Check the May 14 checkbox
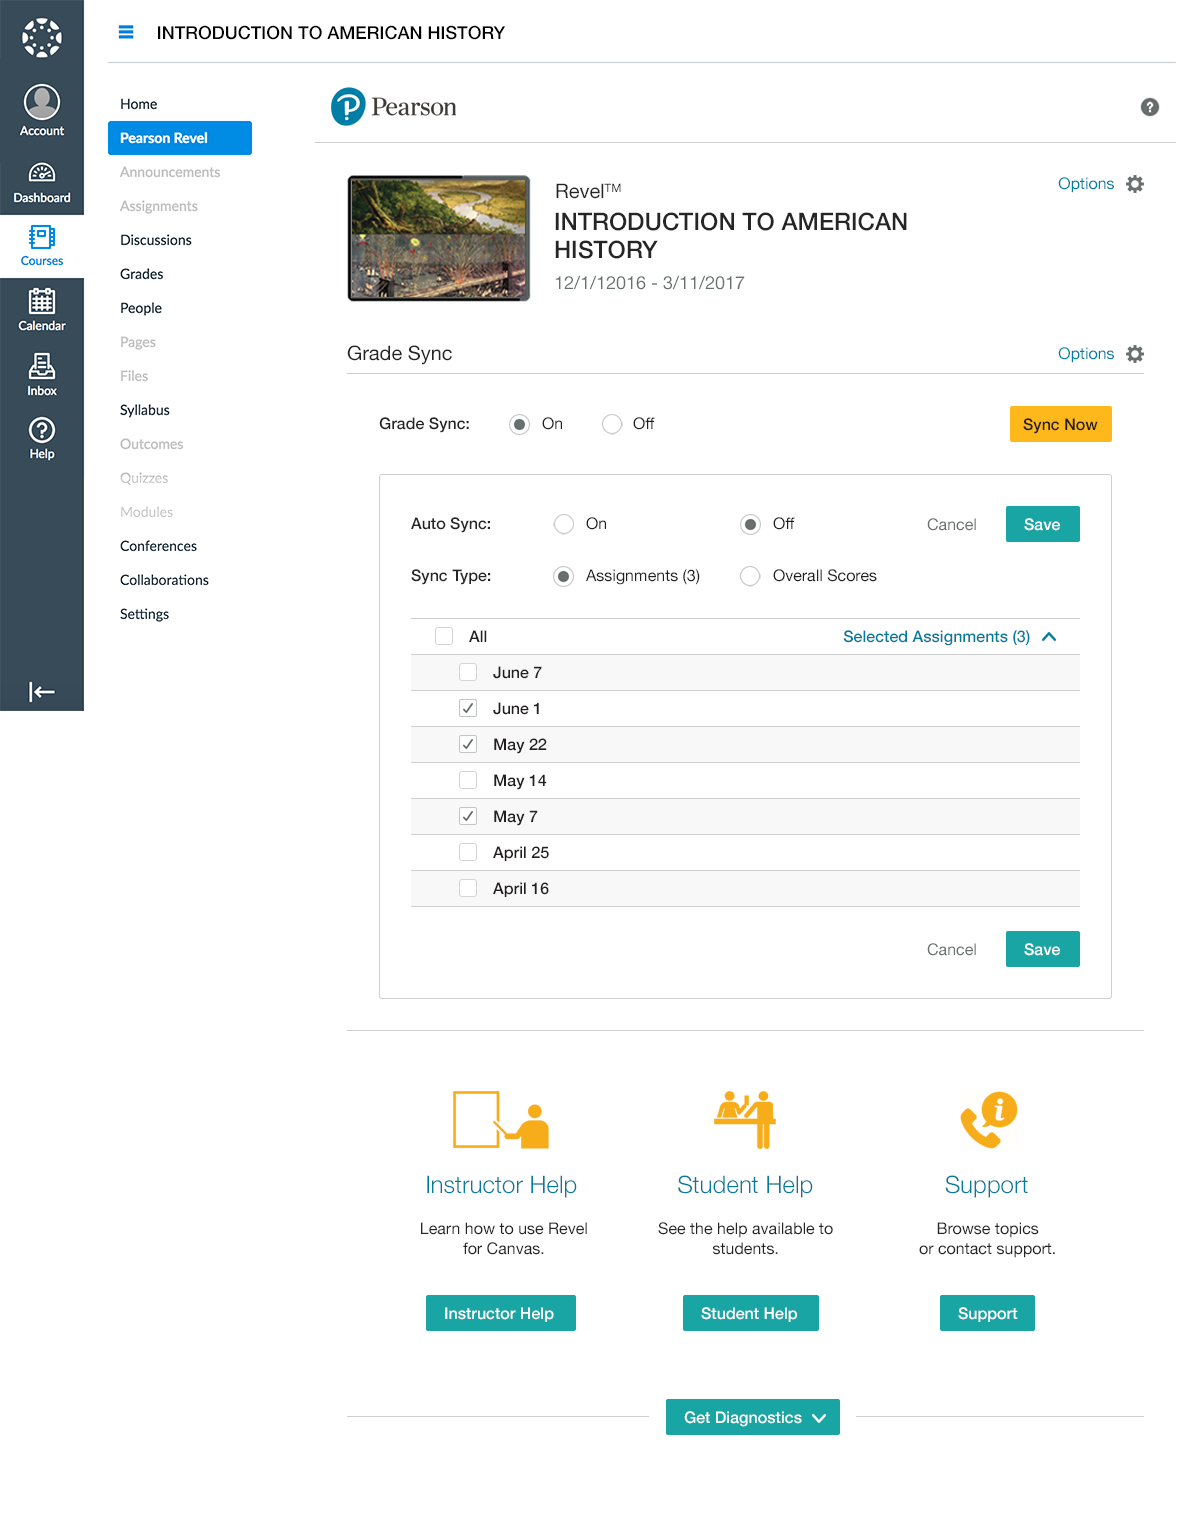 [468, 780]
